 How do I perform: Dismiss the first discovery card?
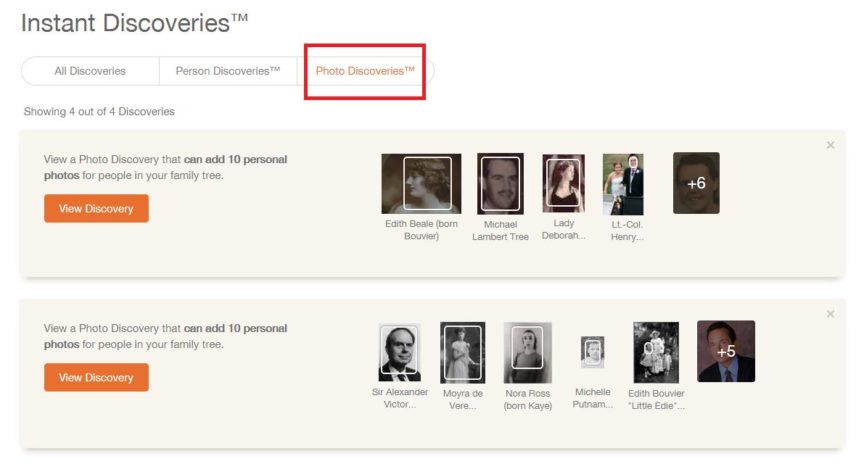[830, 145]
